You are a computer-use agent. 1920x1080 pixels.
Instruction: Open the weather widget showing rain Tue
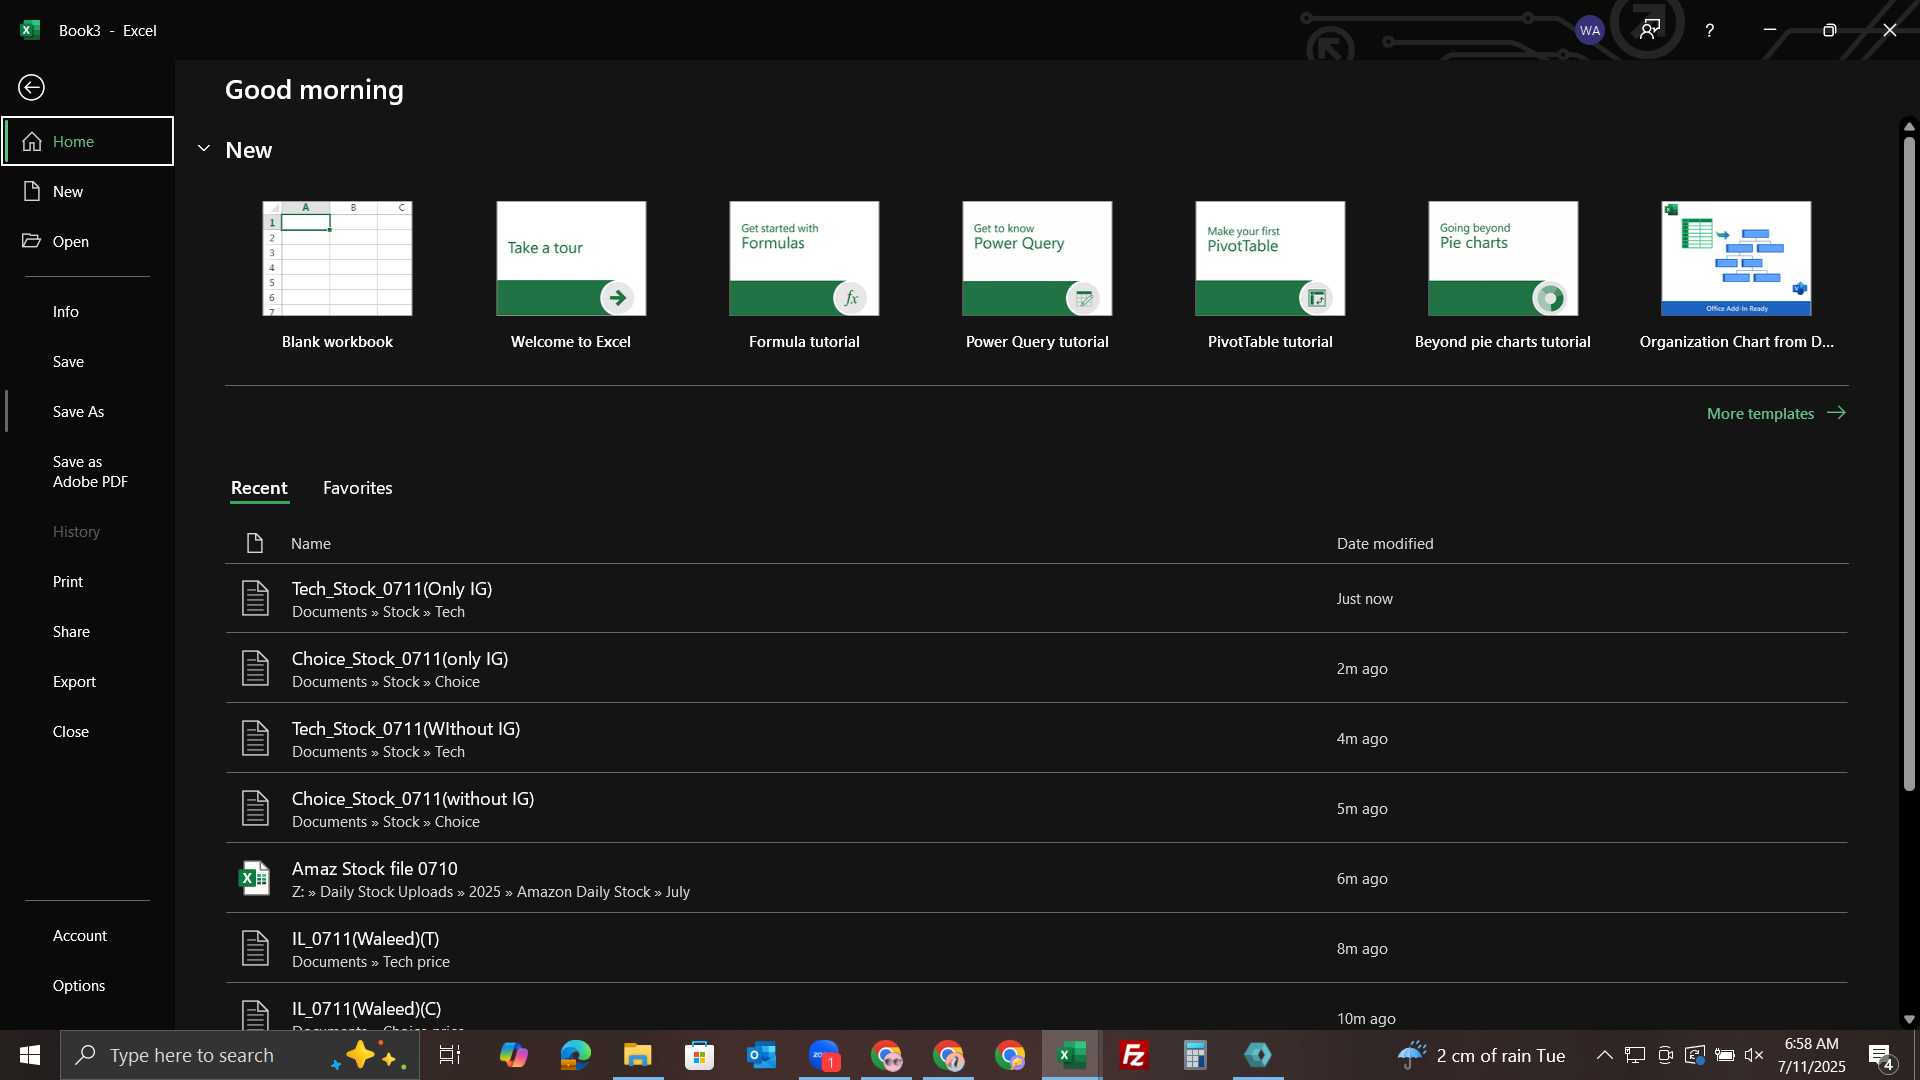pos(1482,1055)
